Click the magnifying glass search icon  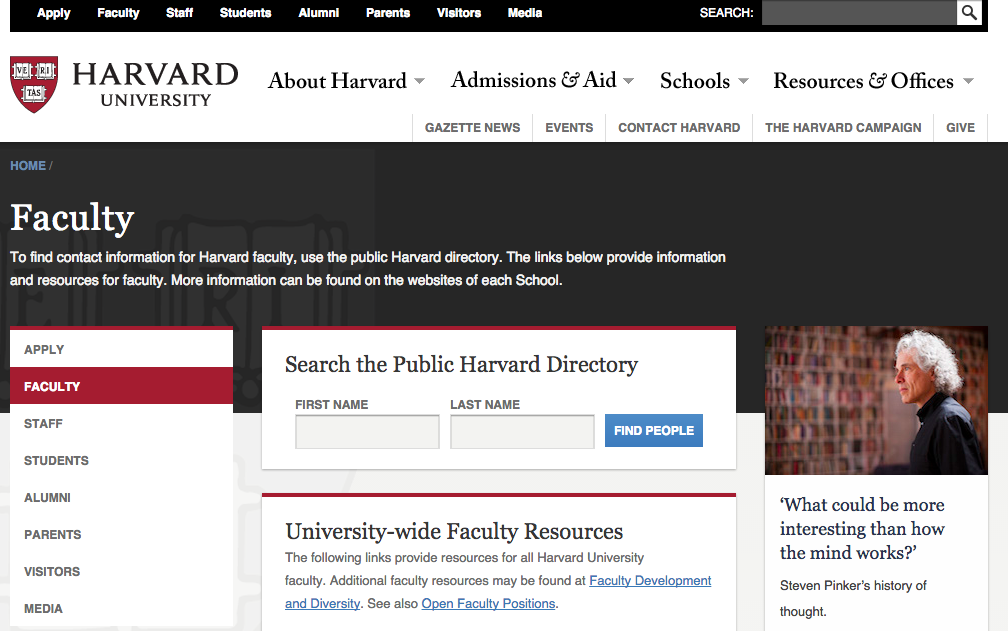969,13
